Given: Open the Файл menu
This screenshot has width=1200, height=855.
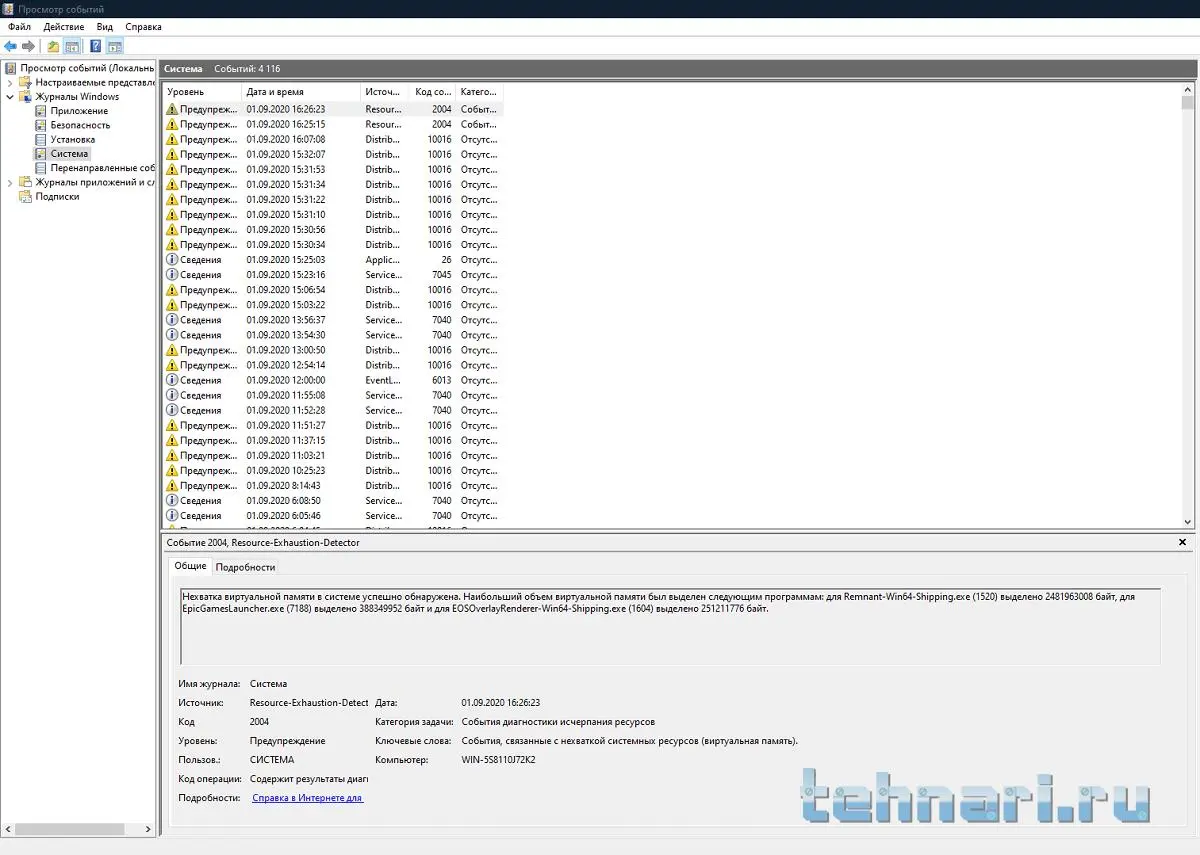Looking at the screenshot, I should 19,27.
